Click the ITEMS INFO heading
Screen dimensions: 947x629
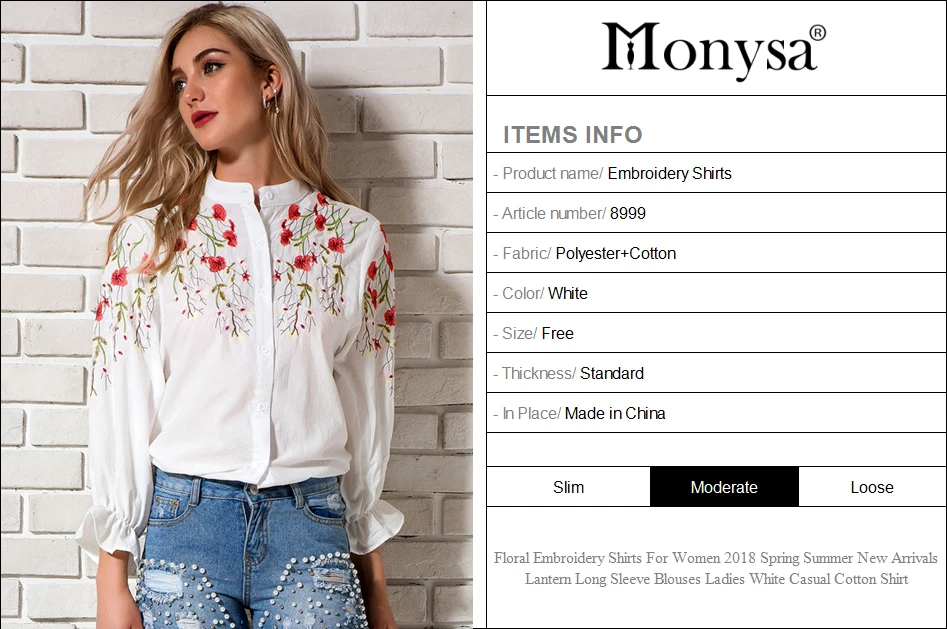tap(573, 134)
